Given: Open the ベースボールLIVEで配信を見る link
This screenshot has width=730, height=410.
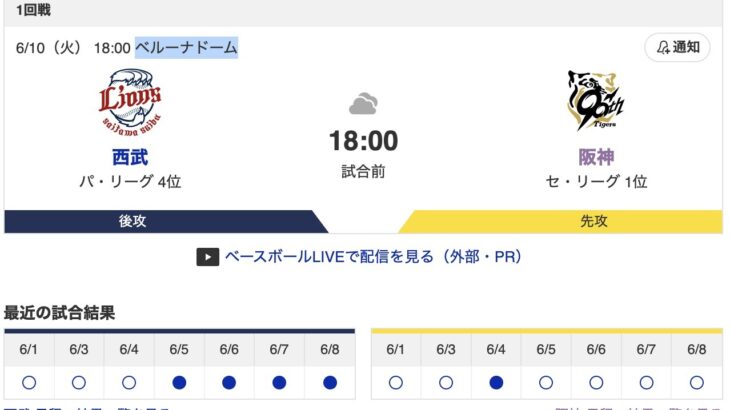Looking at the screenshot, I should pos(373,257).
